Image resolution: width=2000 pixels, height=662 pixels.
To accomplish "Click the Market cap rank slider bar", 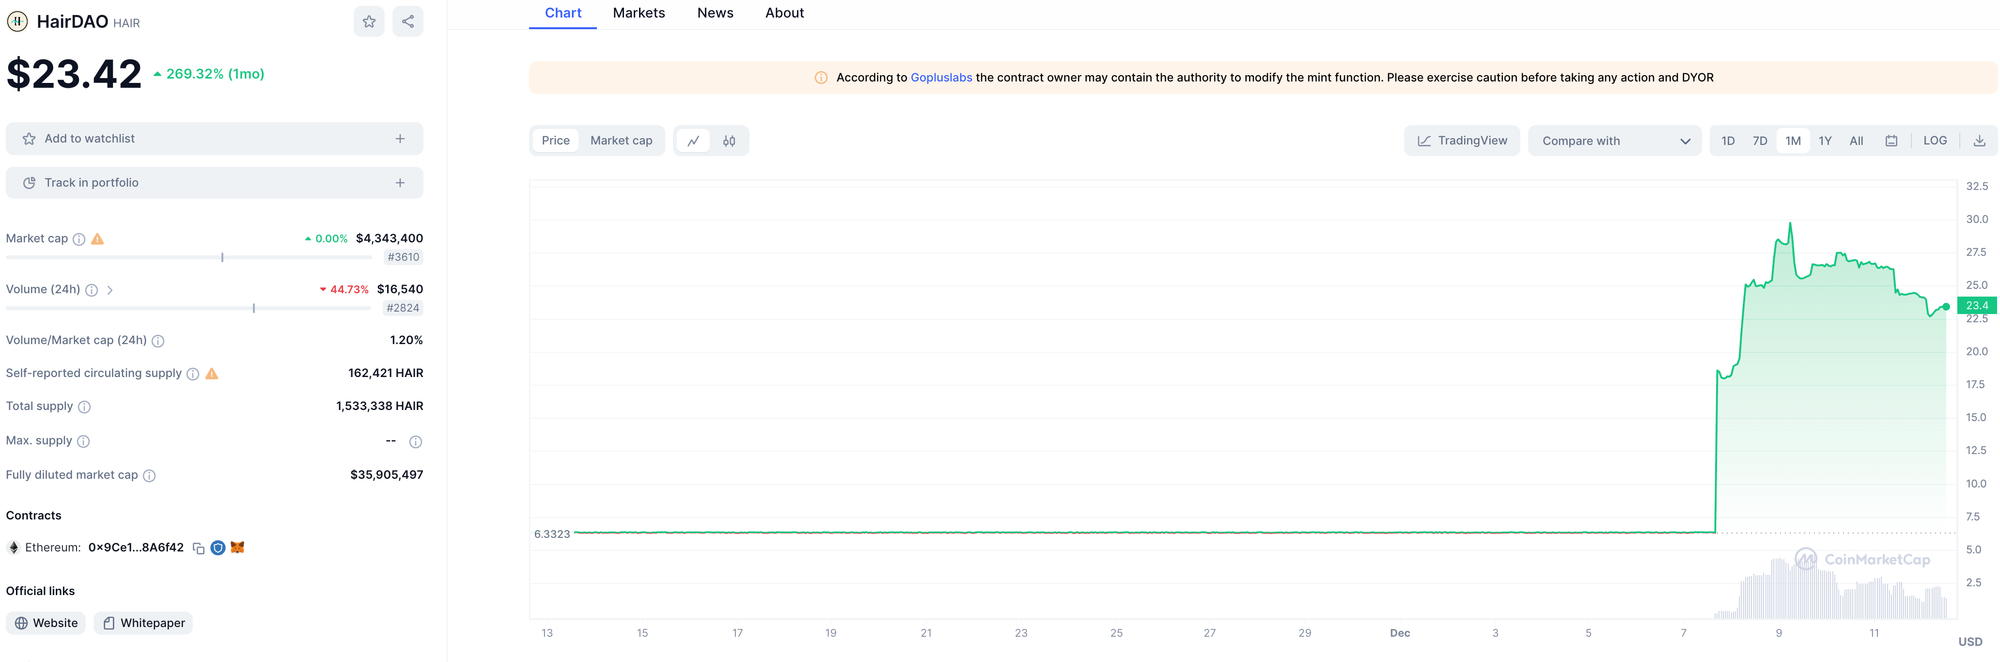I will [189, 257].
